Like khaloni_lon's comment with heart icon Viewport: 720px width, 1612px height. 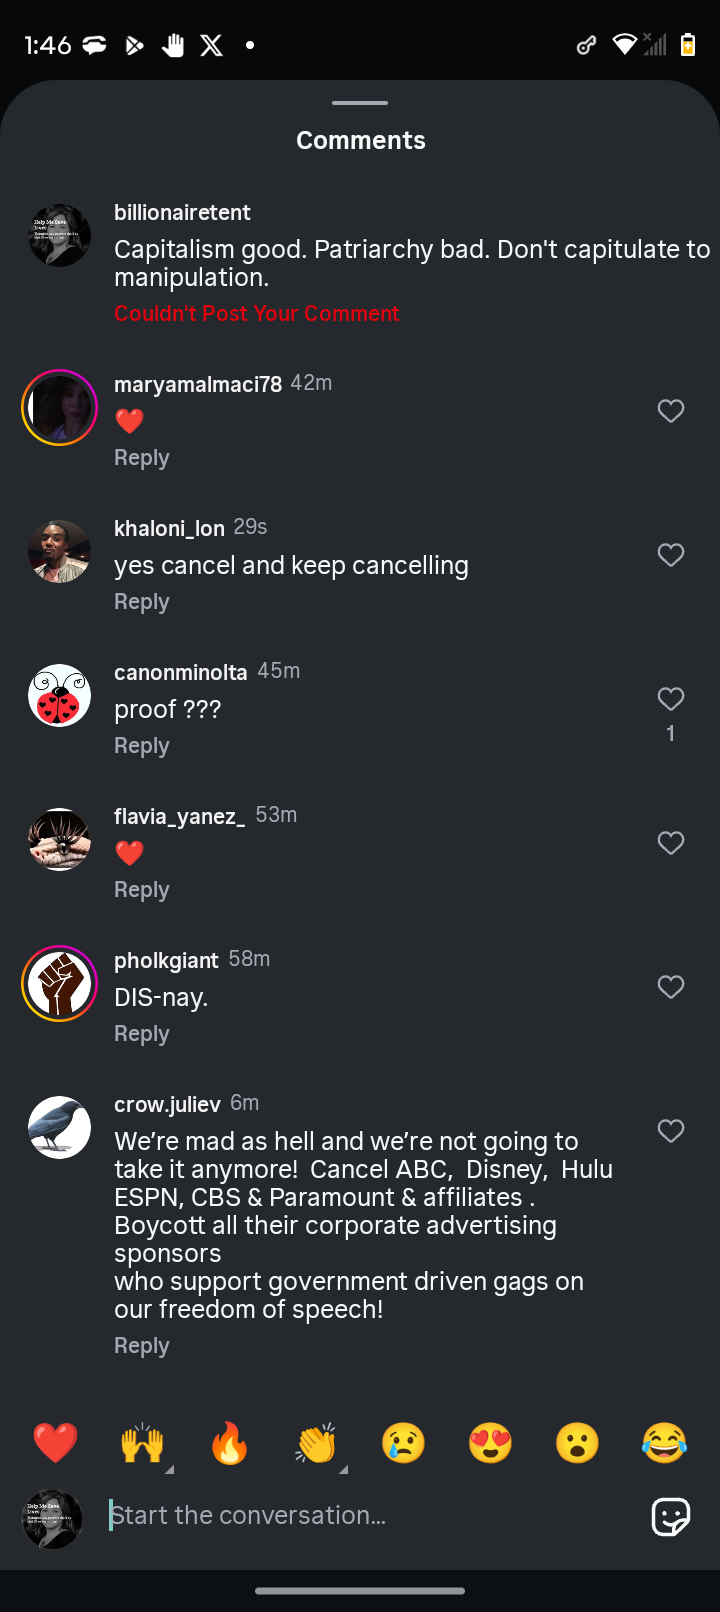pyautogui.click(x=670, y=555)
